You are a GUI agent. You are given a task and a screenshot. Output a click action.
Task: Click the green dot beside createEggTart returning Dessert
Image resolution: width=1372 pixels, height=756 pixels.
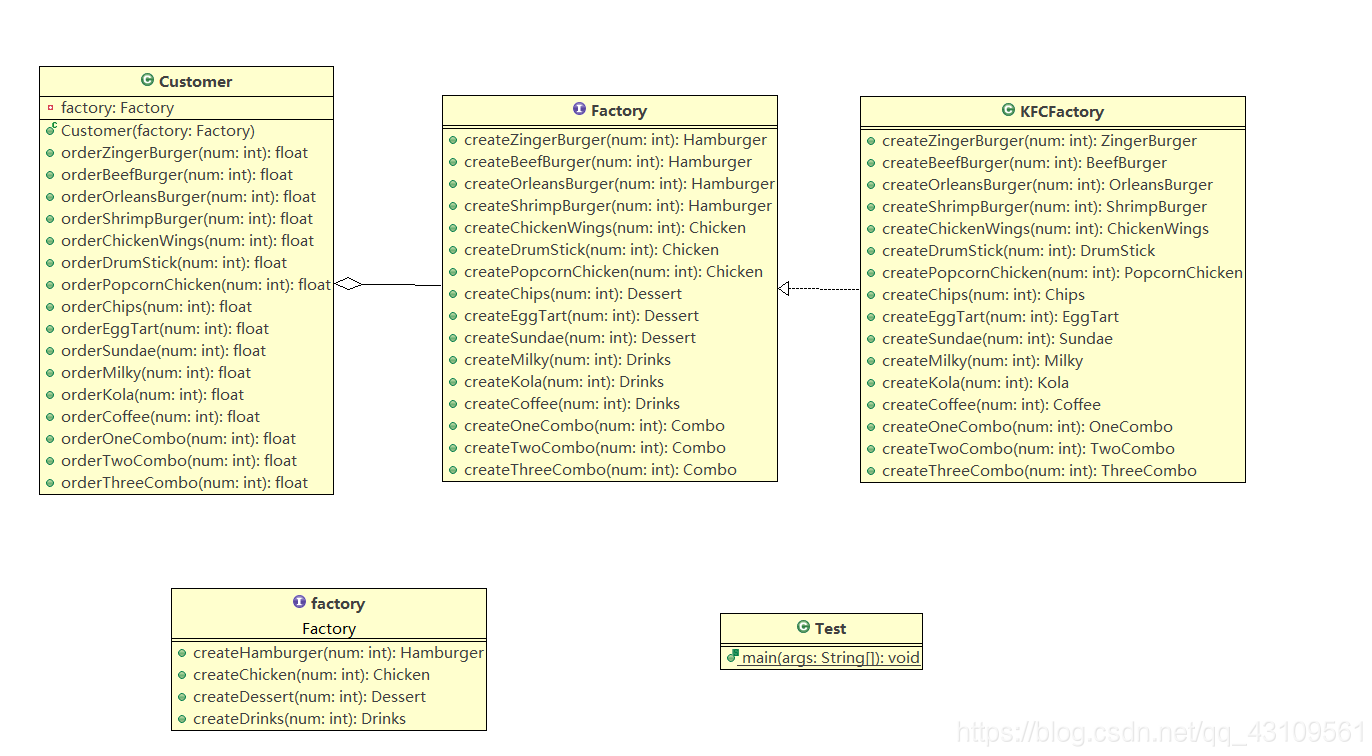click(453, 316)
